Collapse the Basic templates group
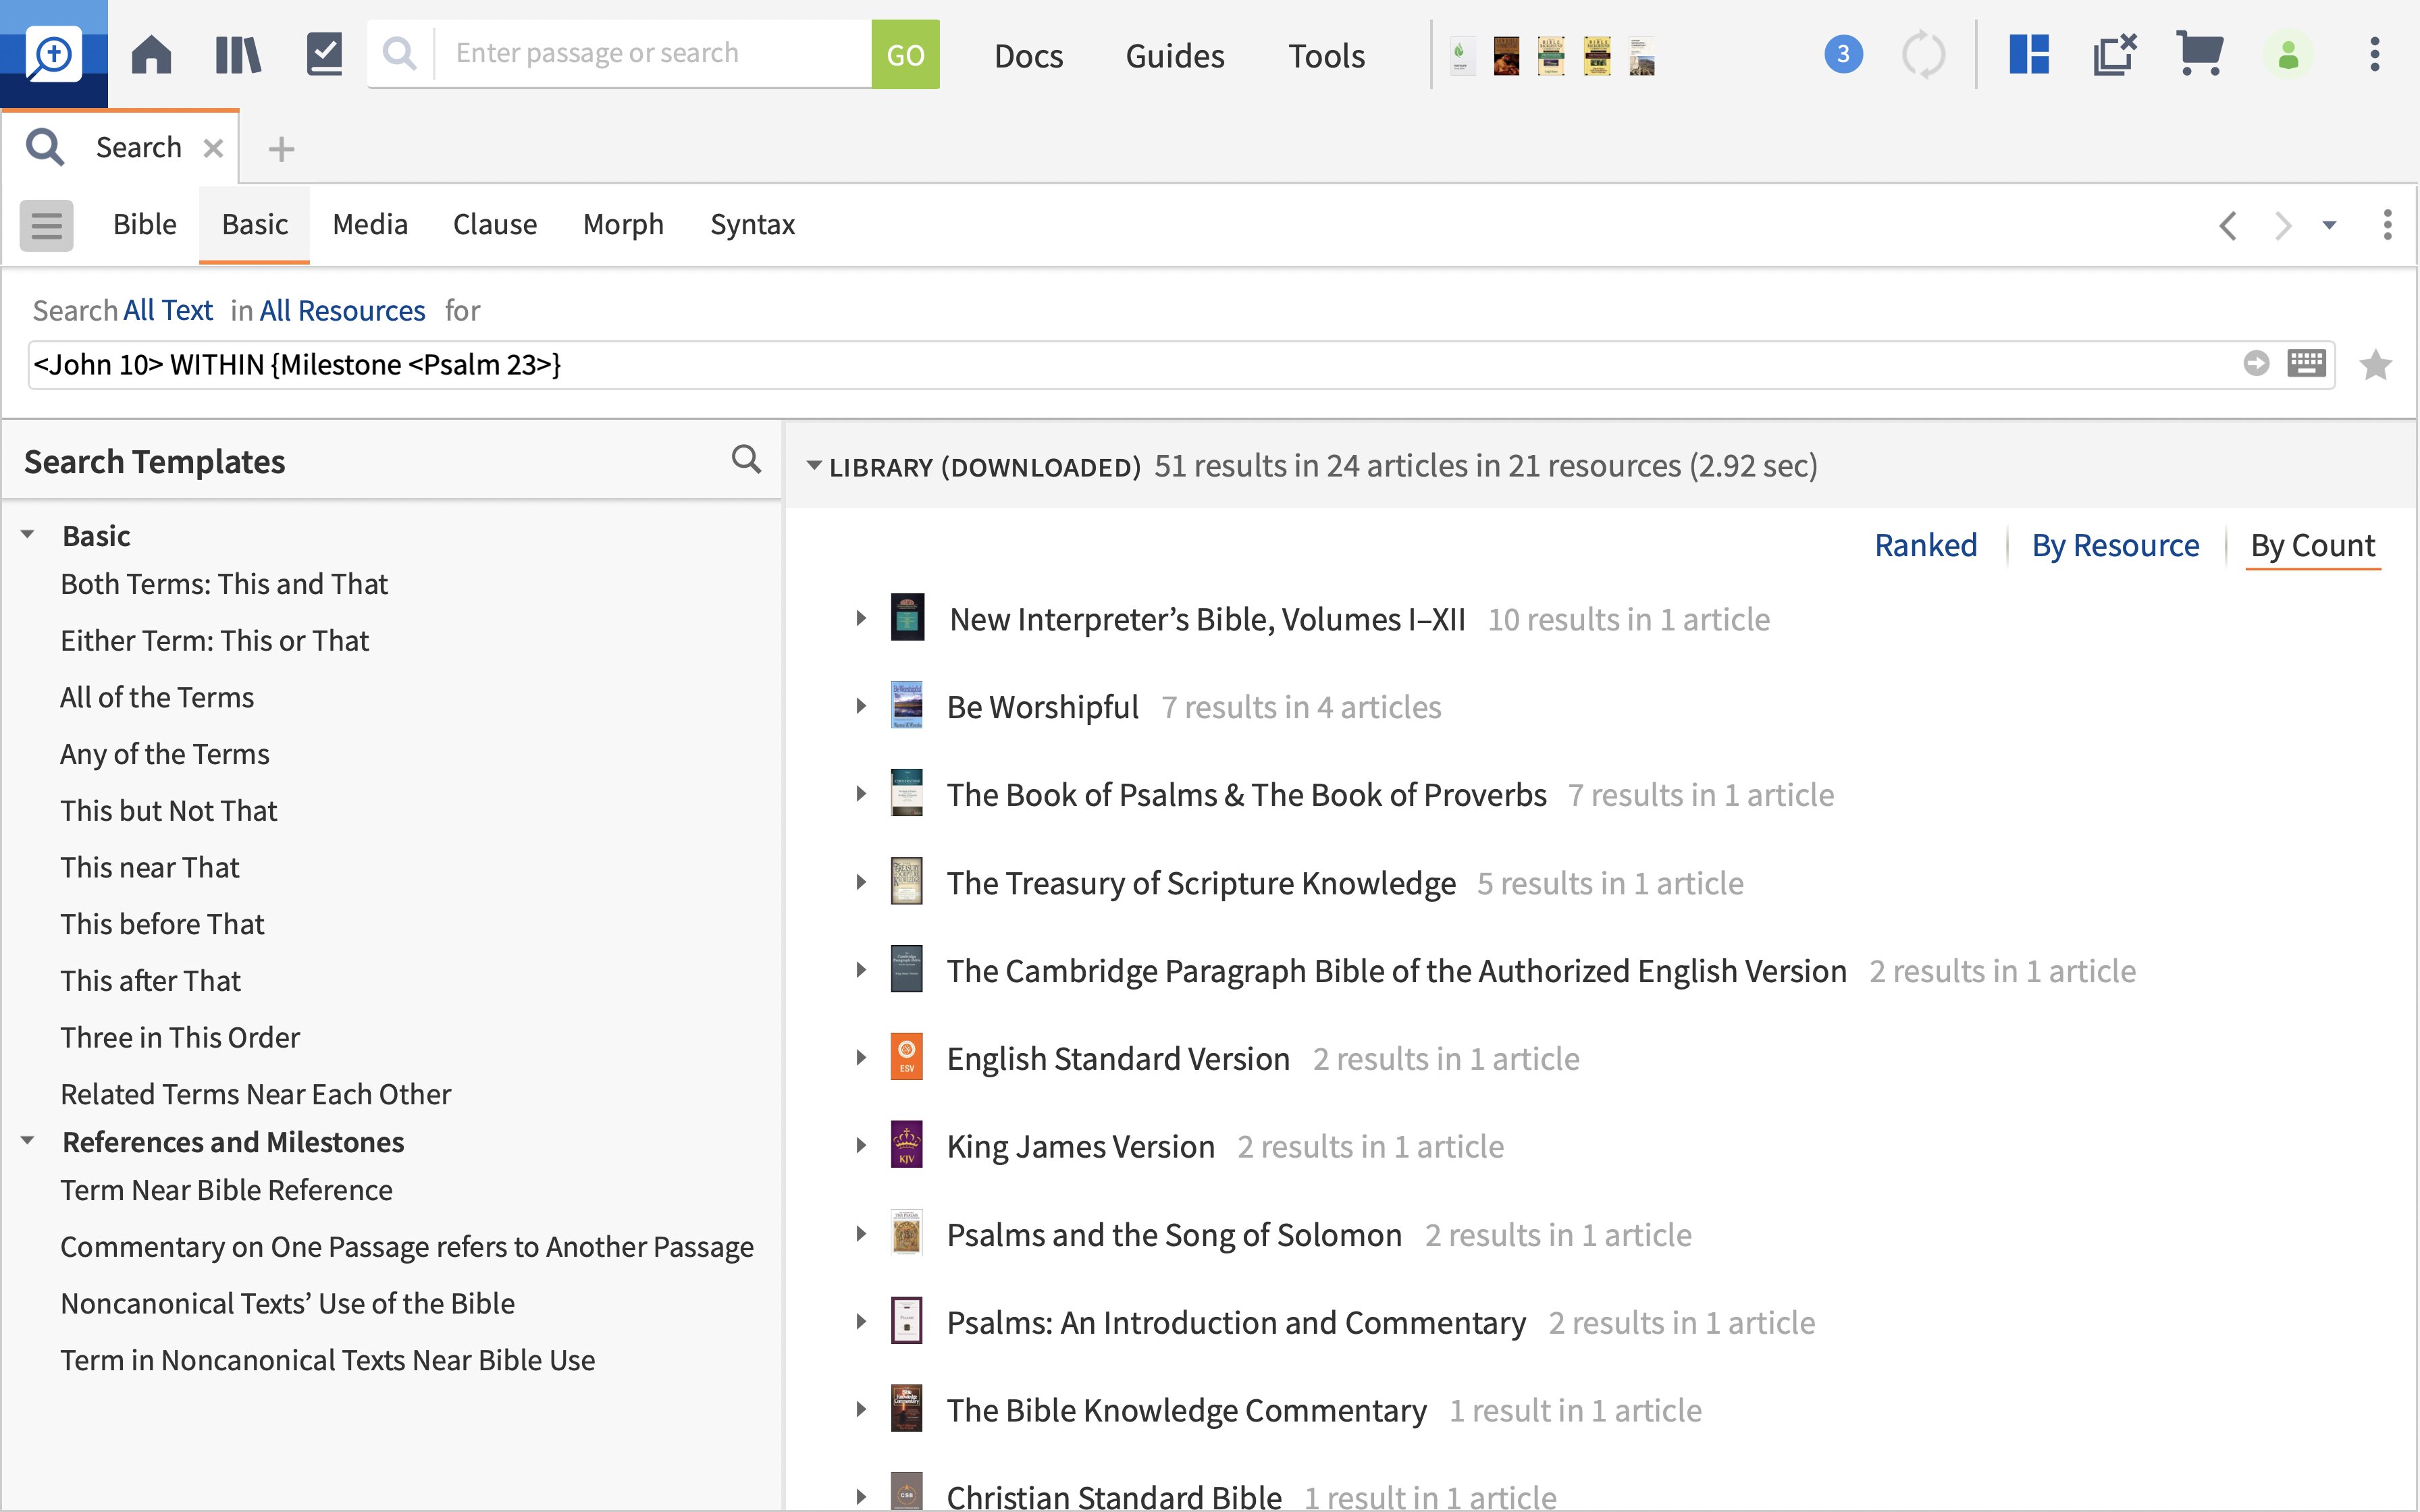 [x=28, y=535]
